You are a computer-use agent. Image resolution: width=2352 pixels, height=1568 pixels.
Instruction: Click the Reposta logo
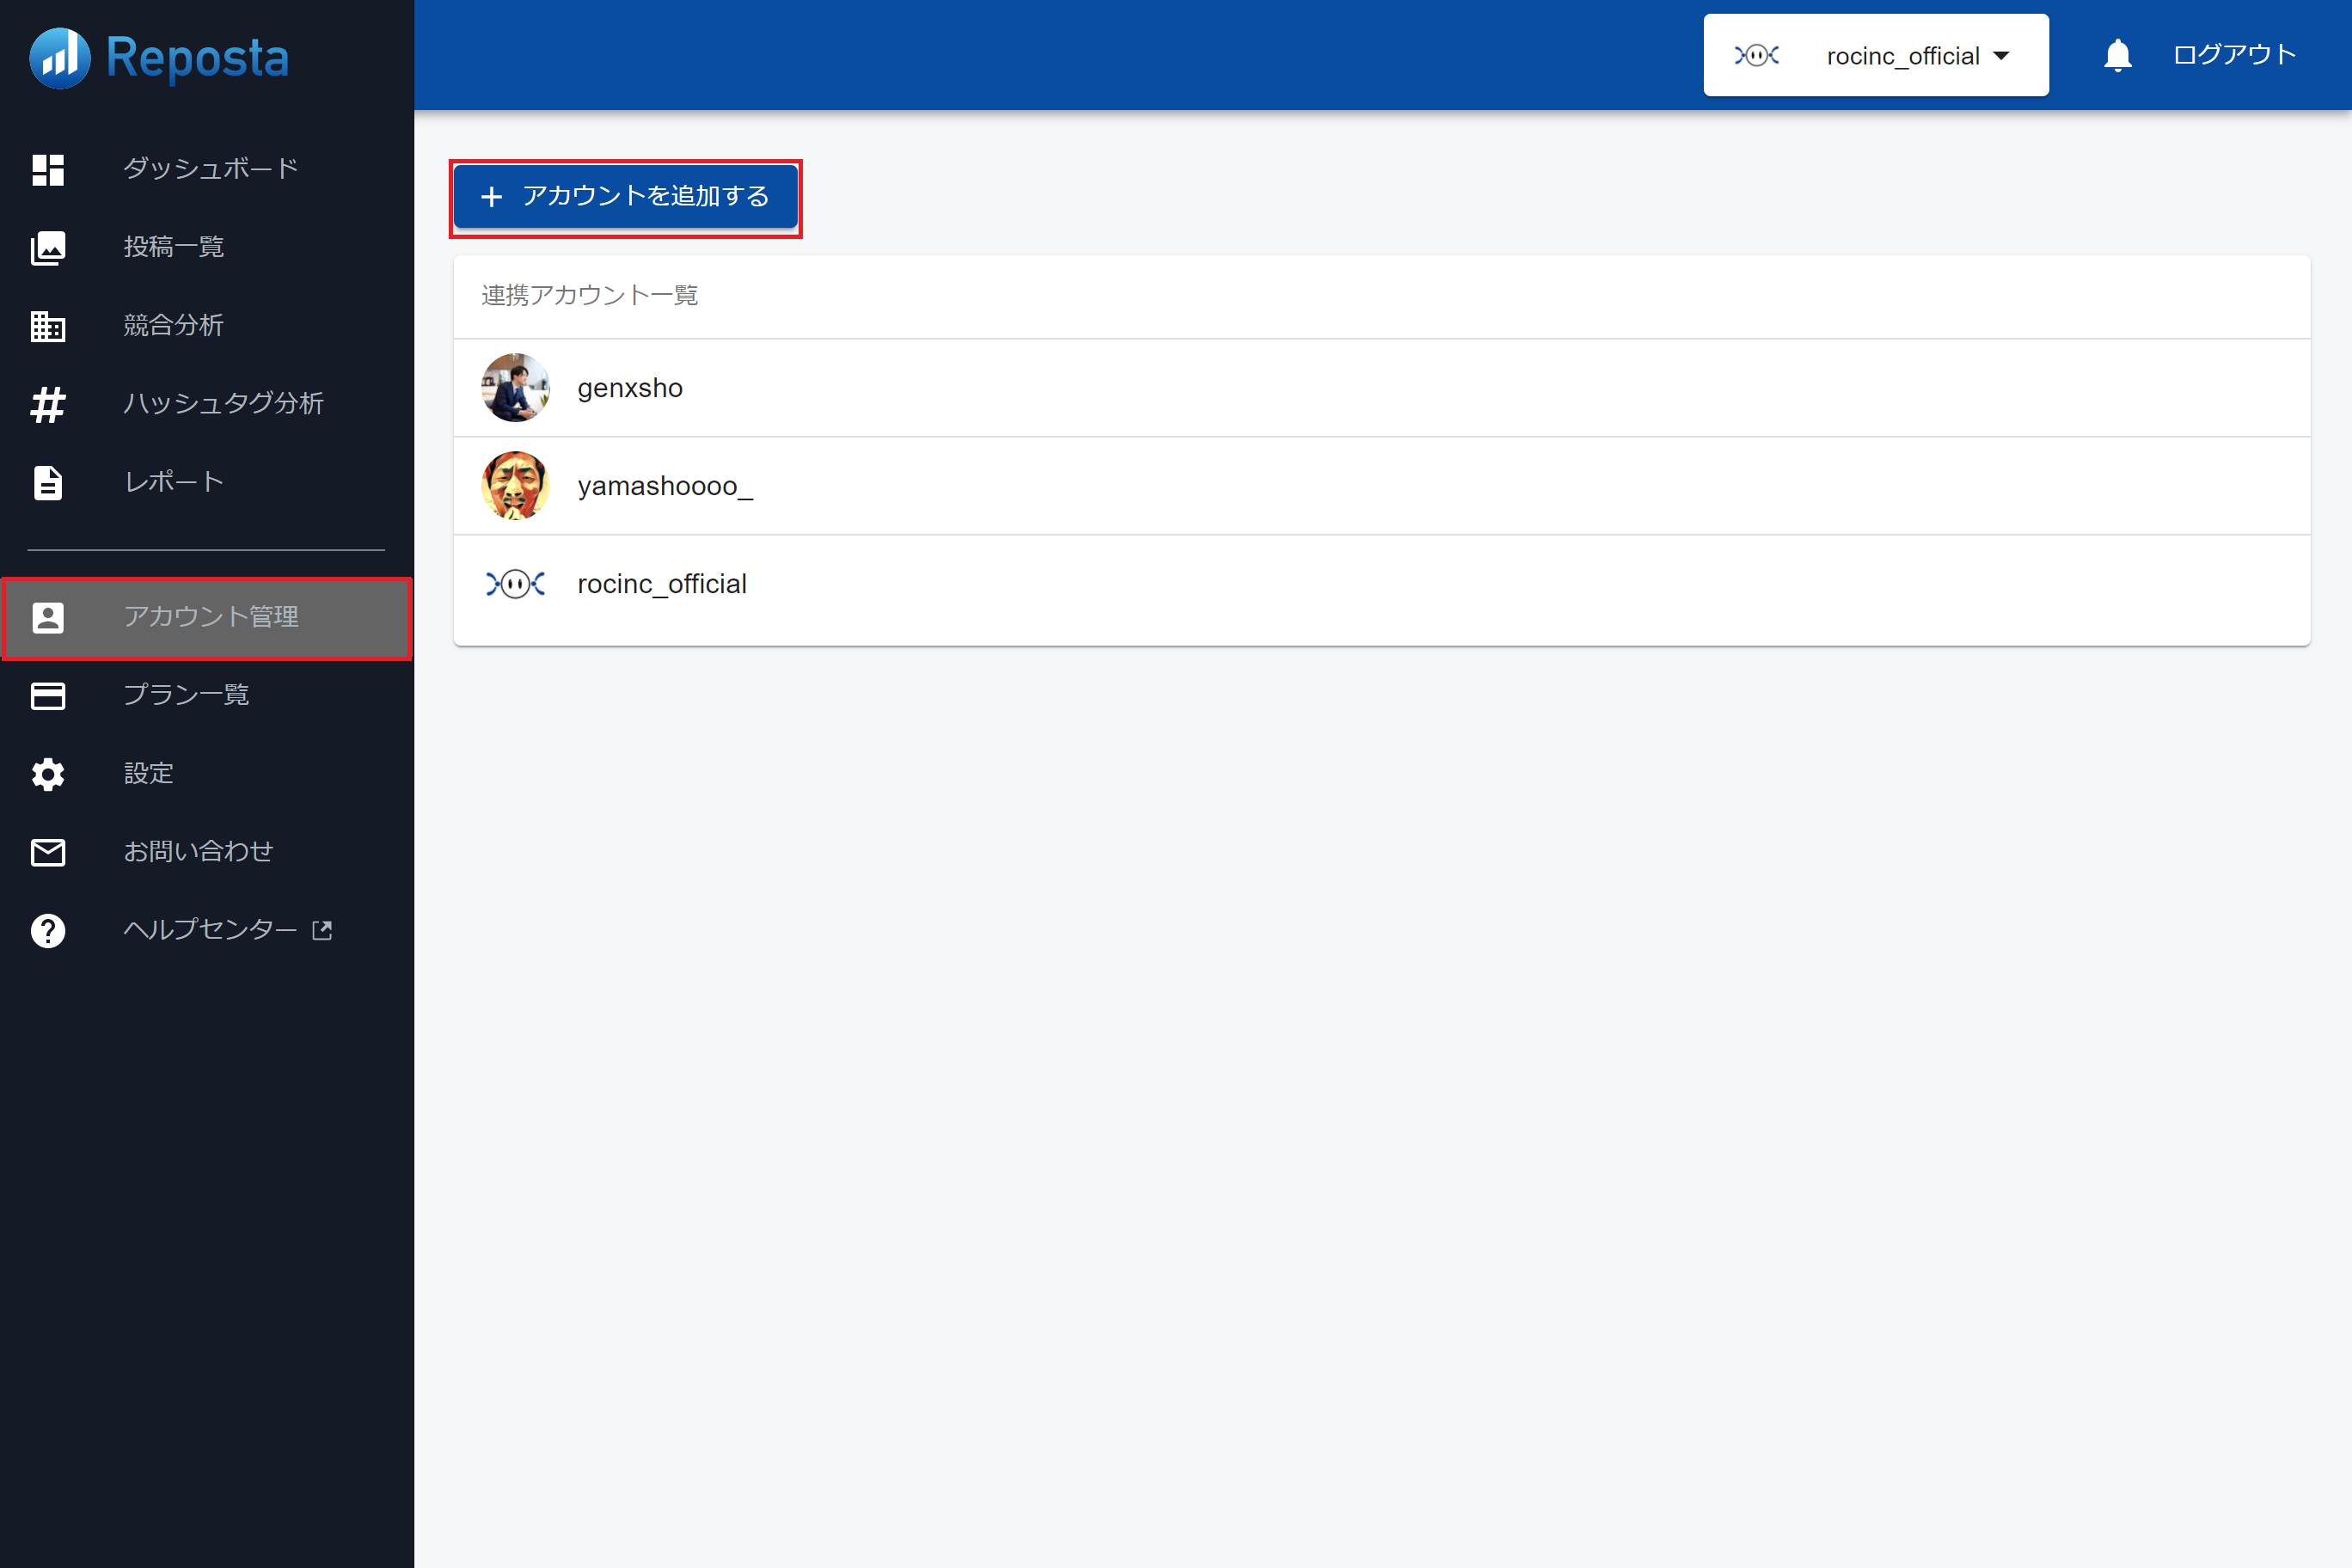(x=159, y=57)
